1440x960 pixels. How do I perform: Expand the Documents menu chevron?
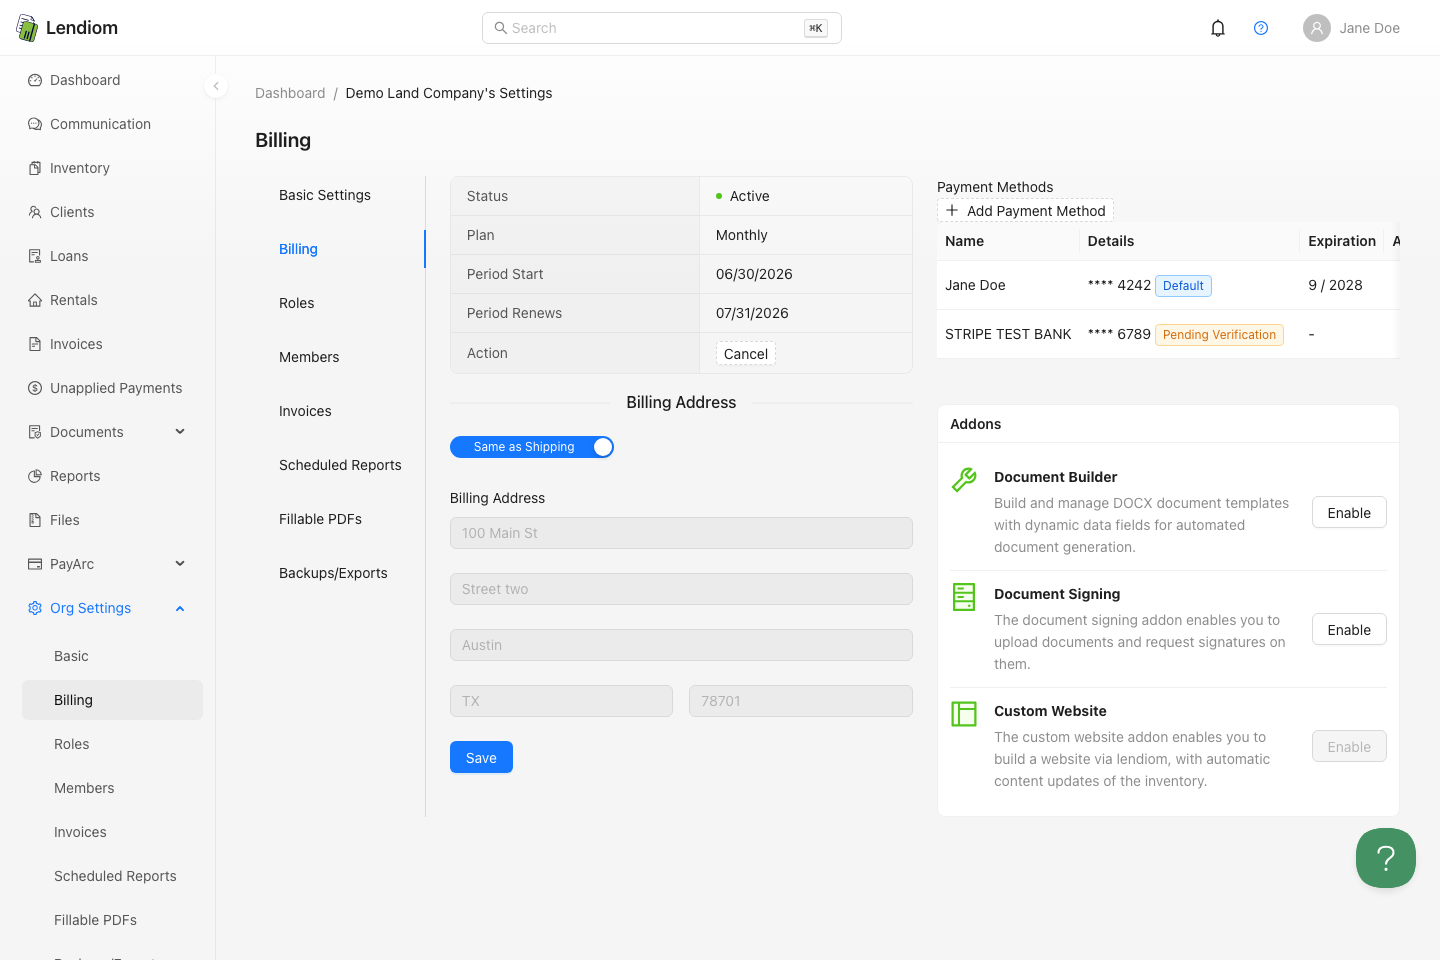click(x=180, y=432)
